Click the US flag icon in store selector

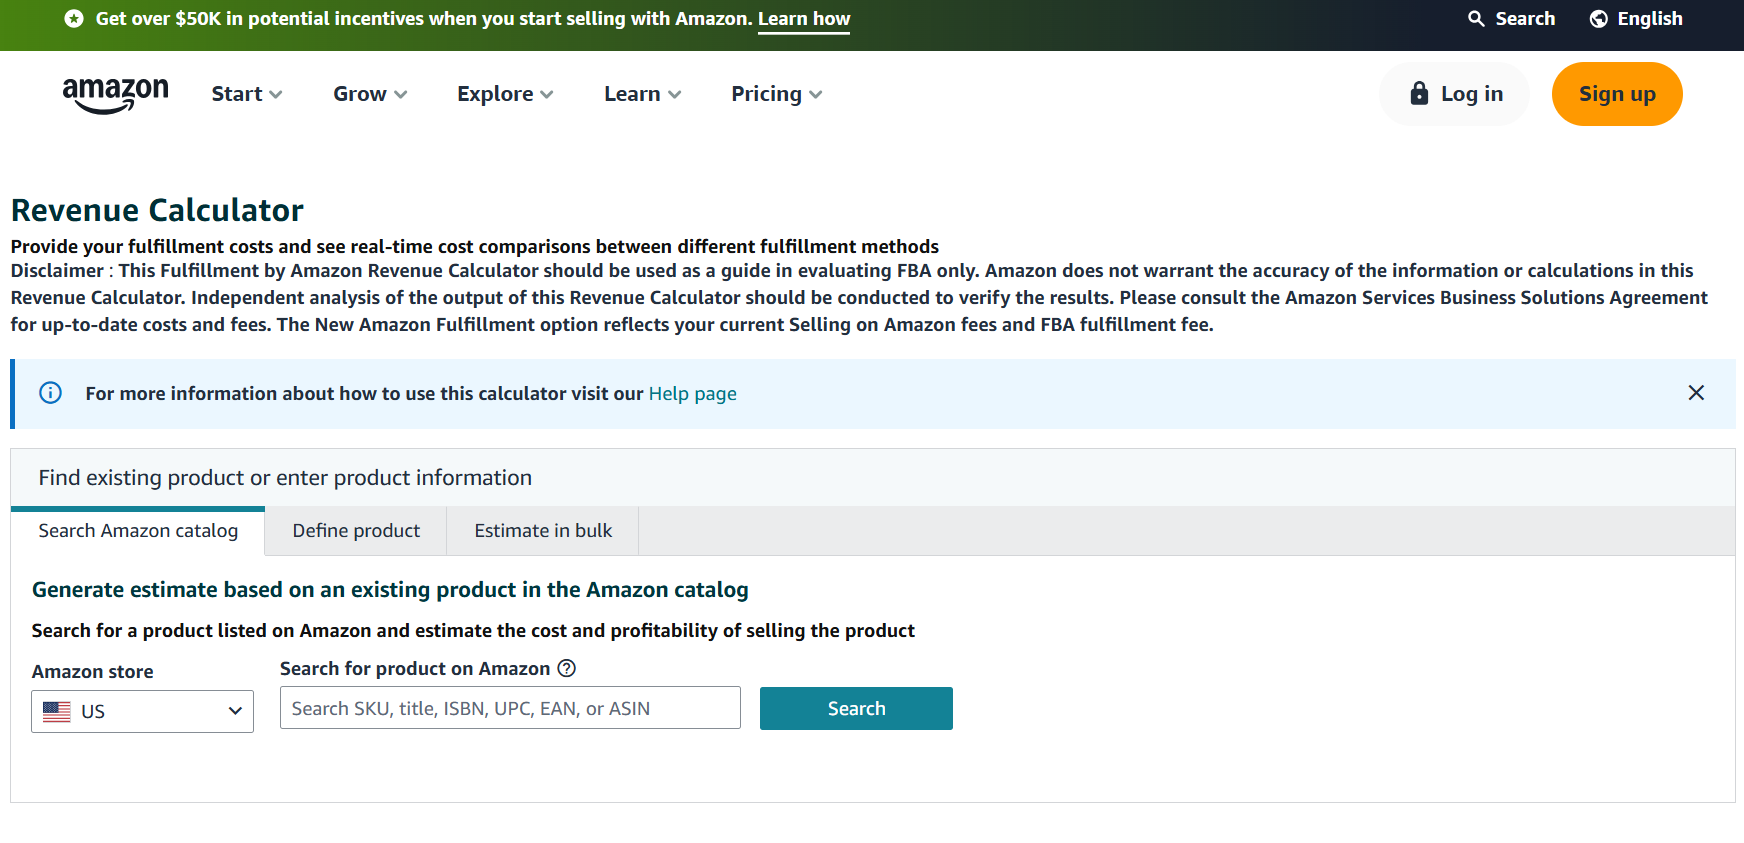pyautogui.click(x=57, y=711)
